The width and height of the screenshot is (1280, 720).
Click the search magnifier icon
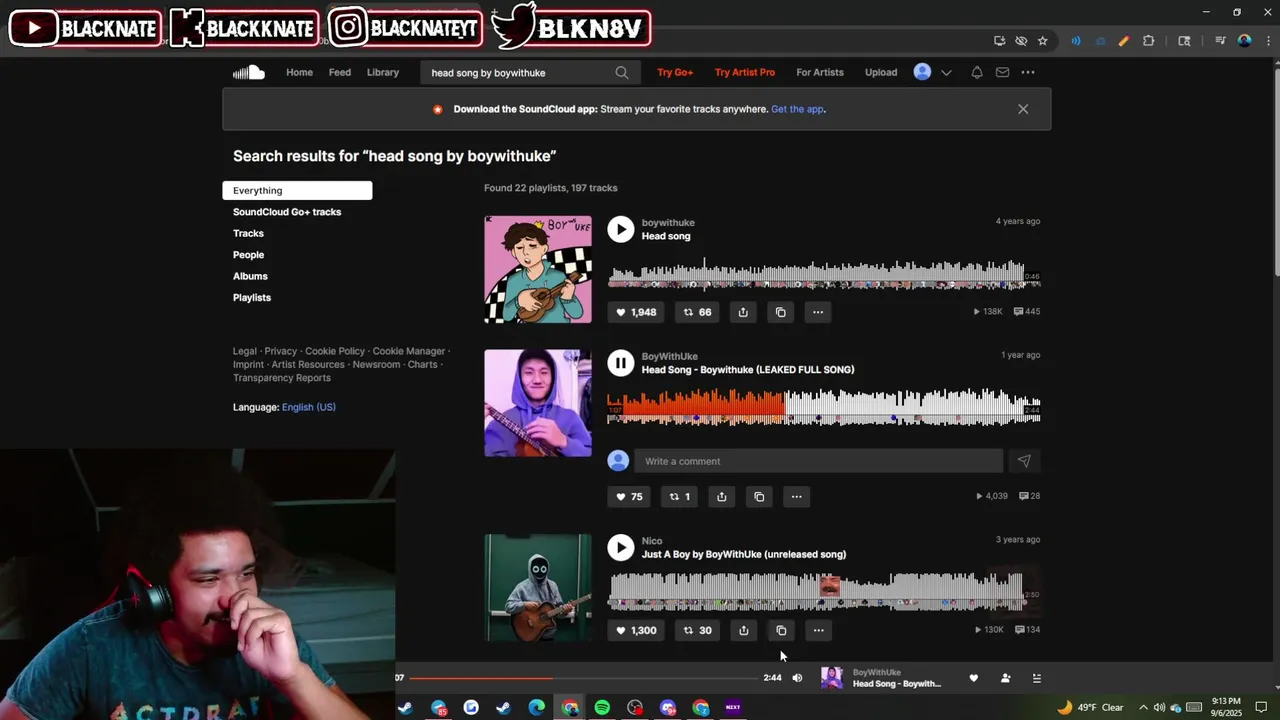(x=622, y=72)
